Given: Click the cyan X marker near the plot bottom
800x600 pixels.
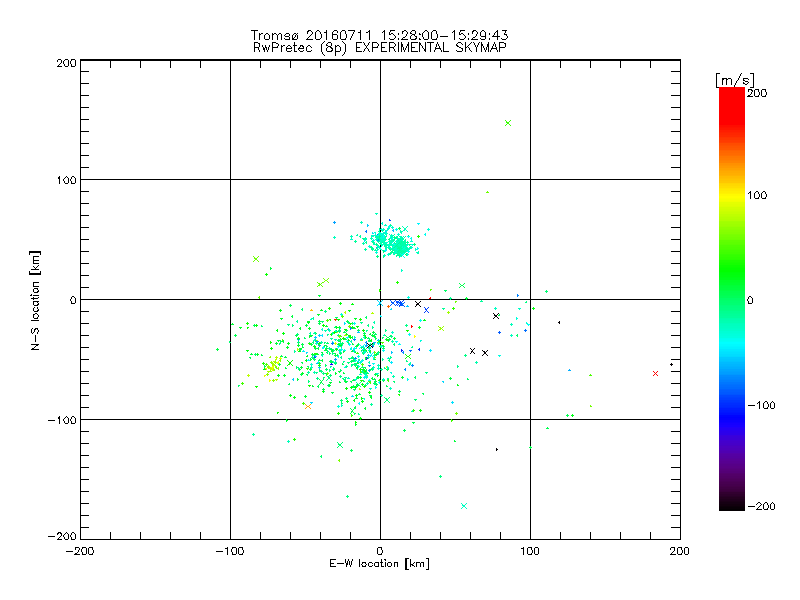Looking at the screenshot, I should point(464,506).
